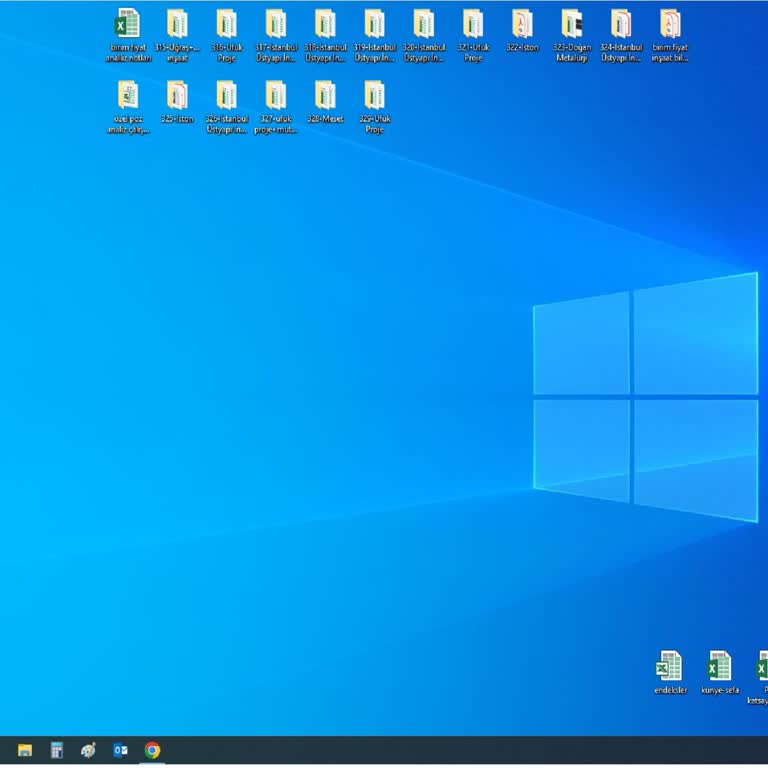Switch to Google Chrome in the taskbar
768x768 pixels.
tap(152, 750)
